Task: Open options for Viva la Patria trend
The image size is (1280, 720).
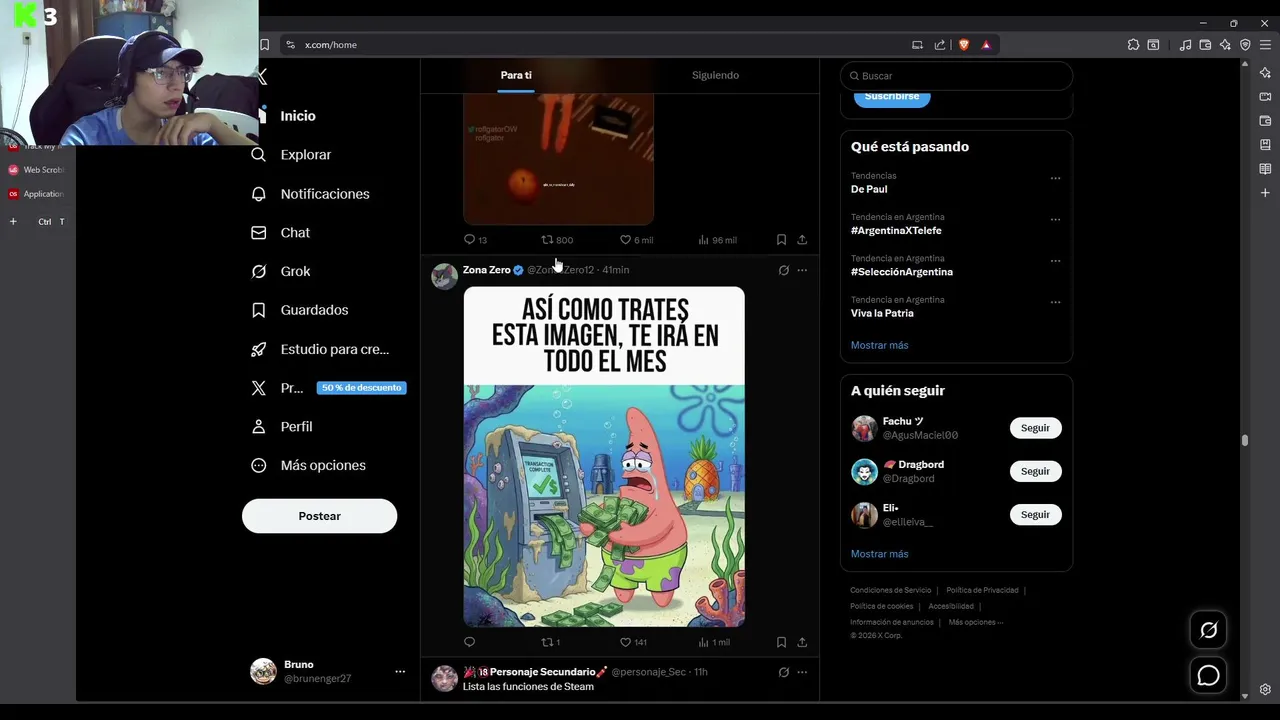Action: [x=1055, y=301]
